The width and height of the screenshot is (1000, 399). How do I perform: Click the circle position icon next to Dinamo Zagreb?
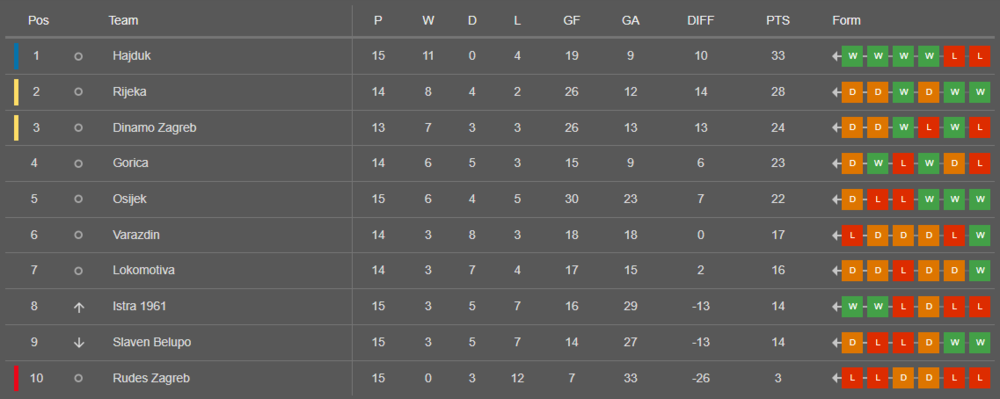(78, 127)
